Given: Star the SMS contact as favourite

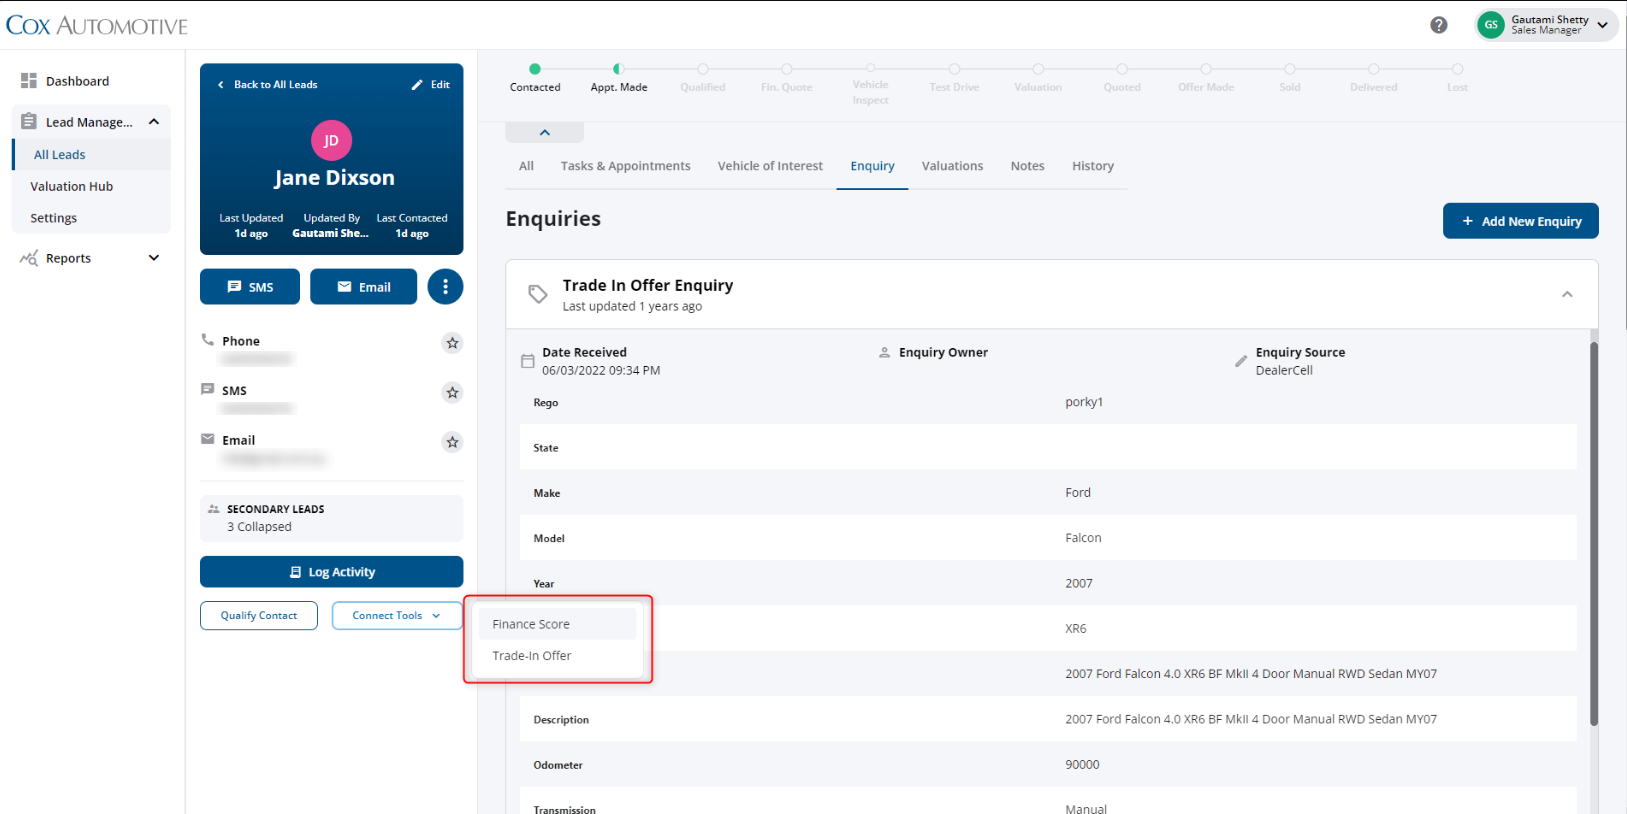Looking at the screenshot, I should coord(452,393).
